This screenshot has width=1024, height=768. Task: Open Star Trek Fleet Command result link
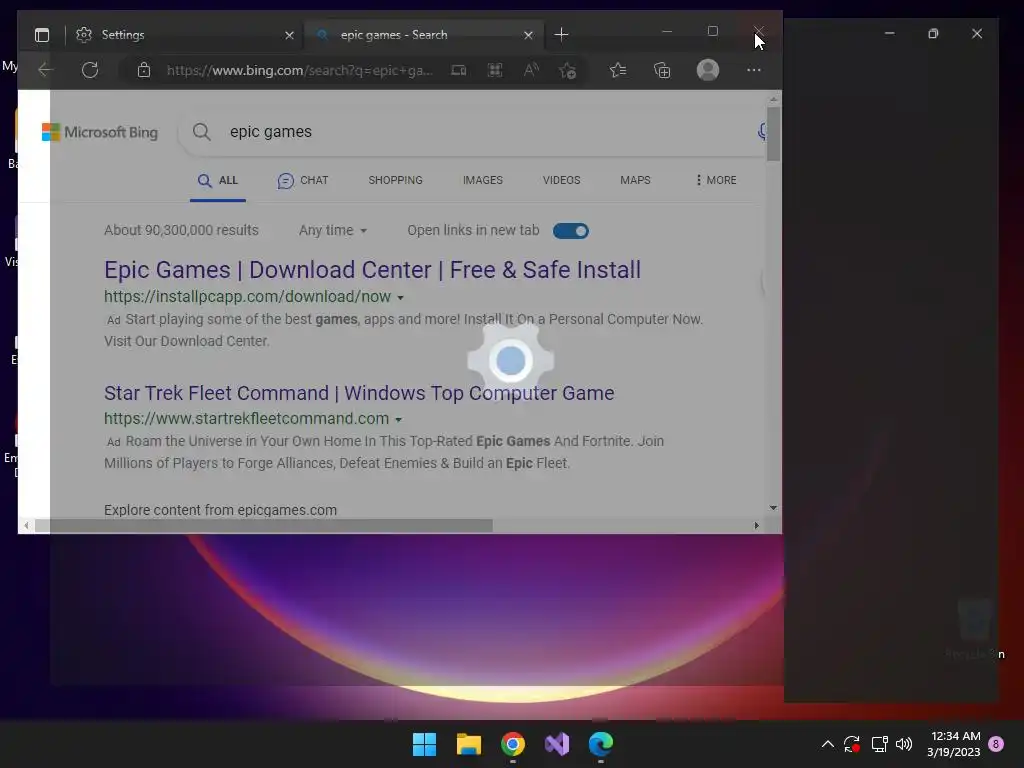(359, 393)
